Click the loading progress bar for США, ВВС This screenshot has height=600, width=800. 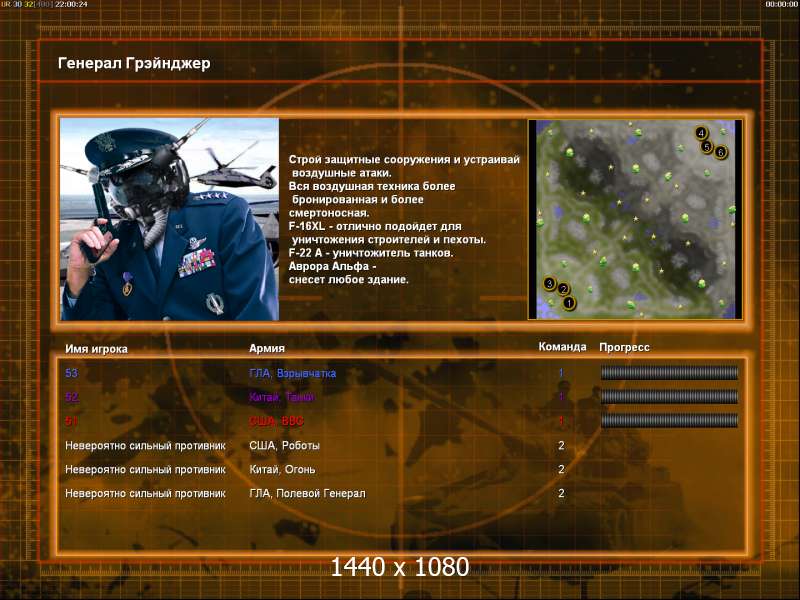pos(669,420)
